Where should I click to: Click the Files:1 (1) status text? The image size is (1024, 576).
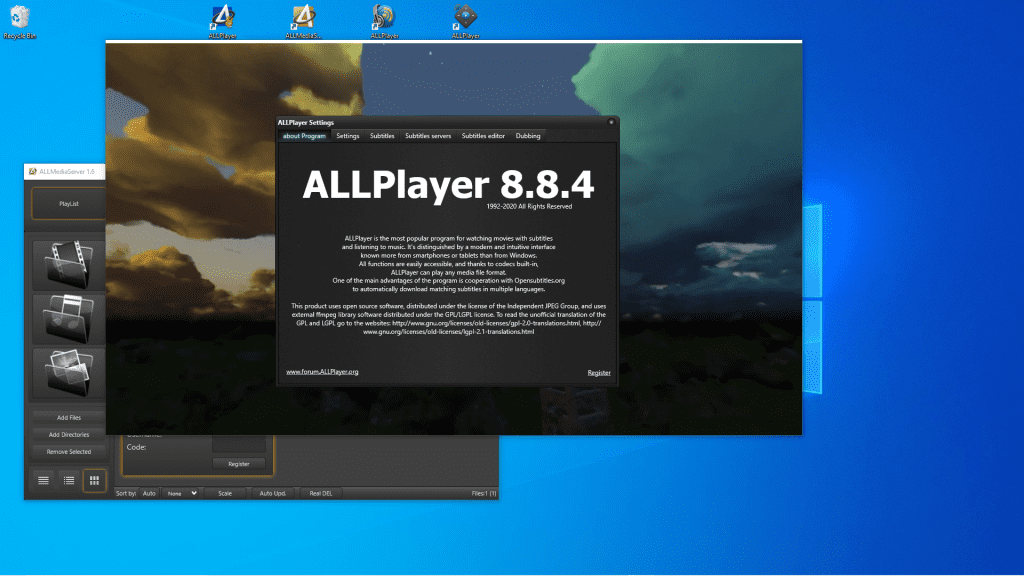coord(483,493)
